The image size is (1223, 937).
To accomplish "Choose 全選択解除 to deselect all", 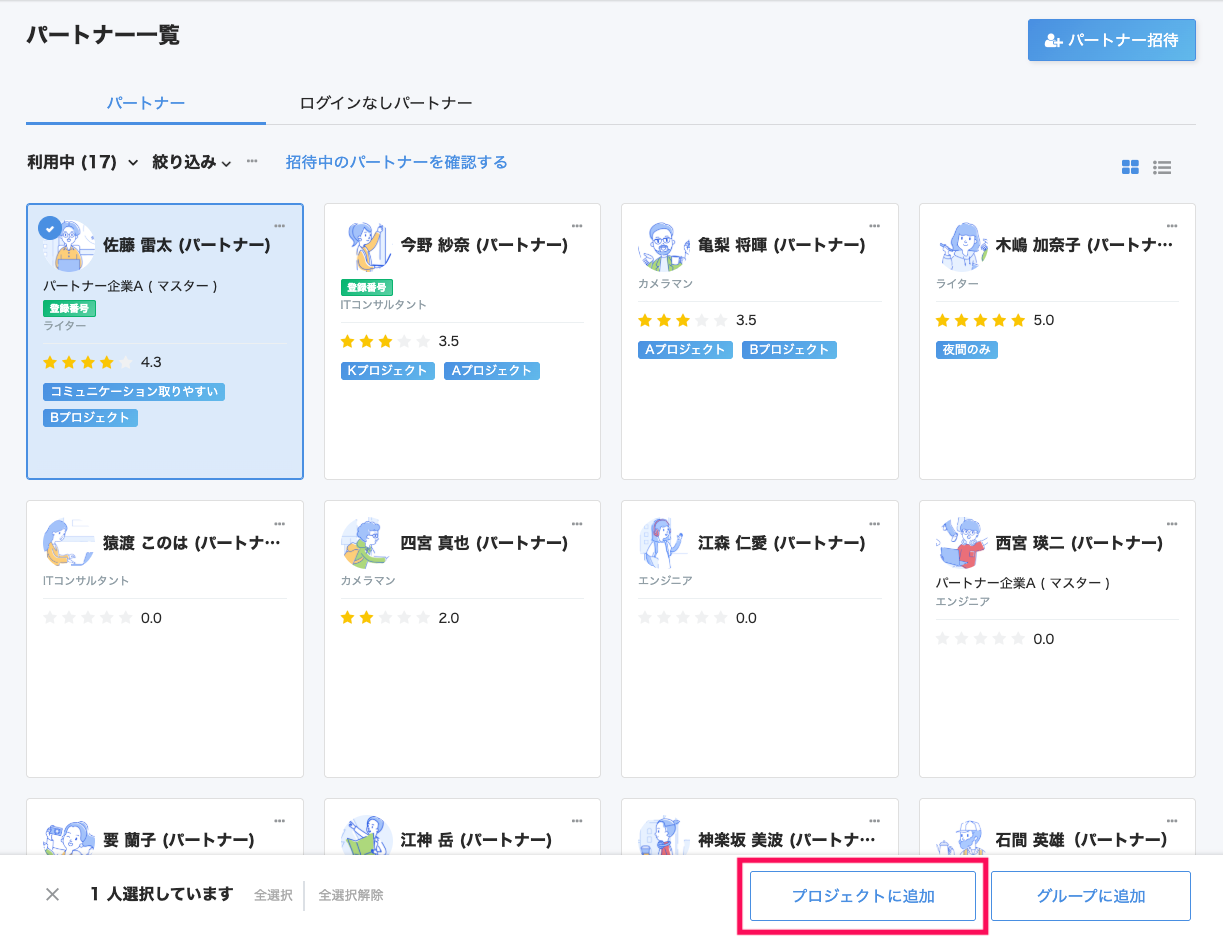I will [x=351, y=896].
